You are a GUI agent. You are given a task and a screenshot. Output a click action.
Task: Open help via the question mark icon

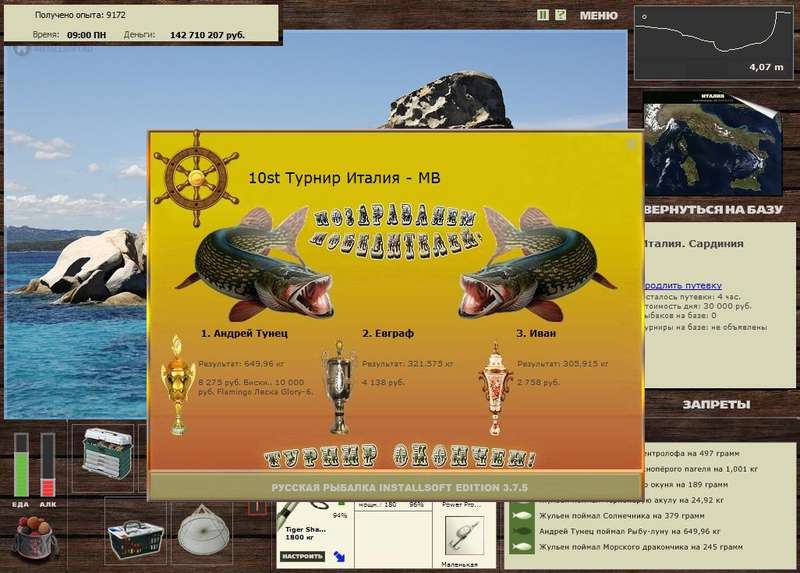[x=560, y=15]
